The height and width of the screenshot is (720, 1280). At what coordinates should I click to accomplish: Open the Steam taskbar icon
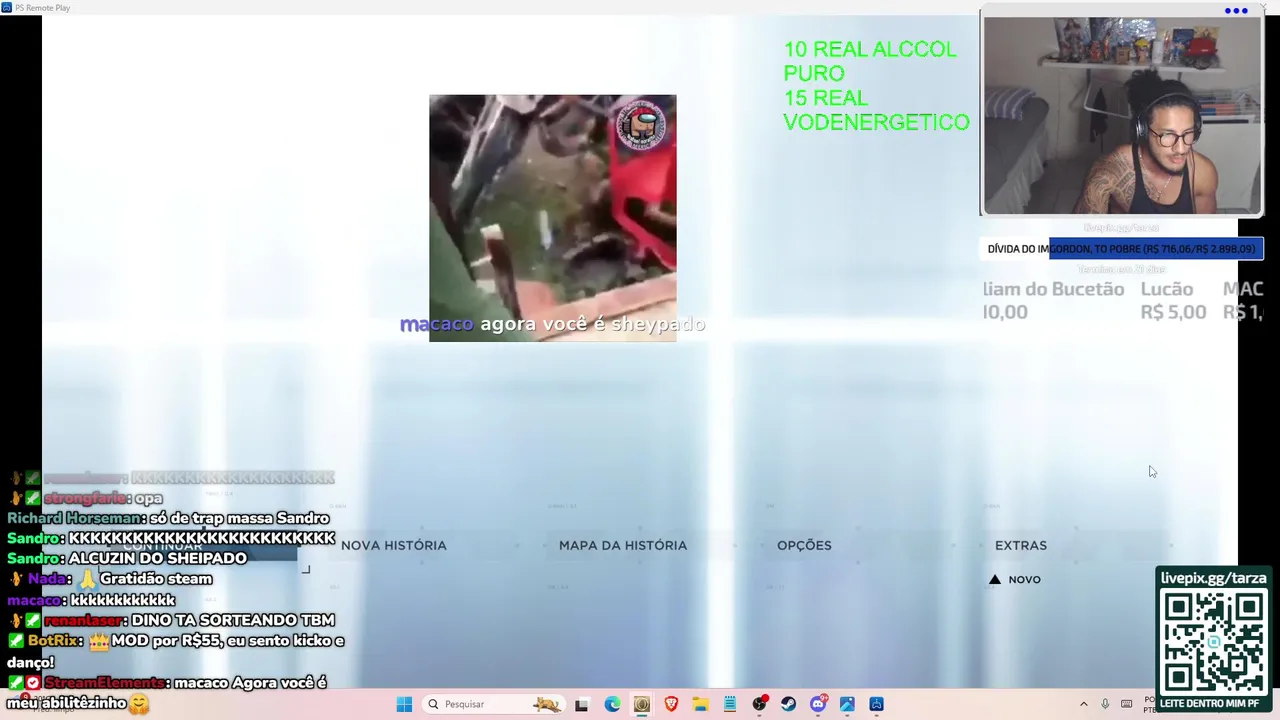pyautogui.click(x=788, y=704)
